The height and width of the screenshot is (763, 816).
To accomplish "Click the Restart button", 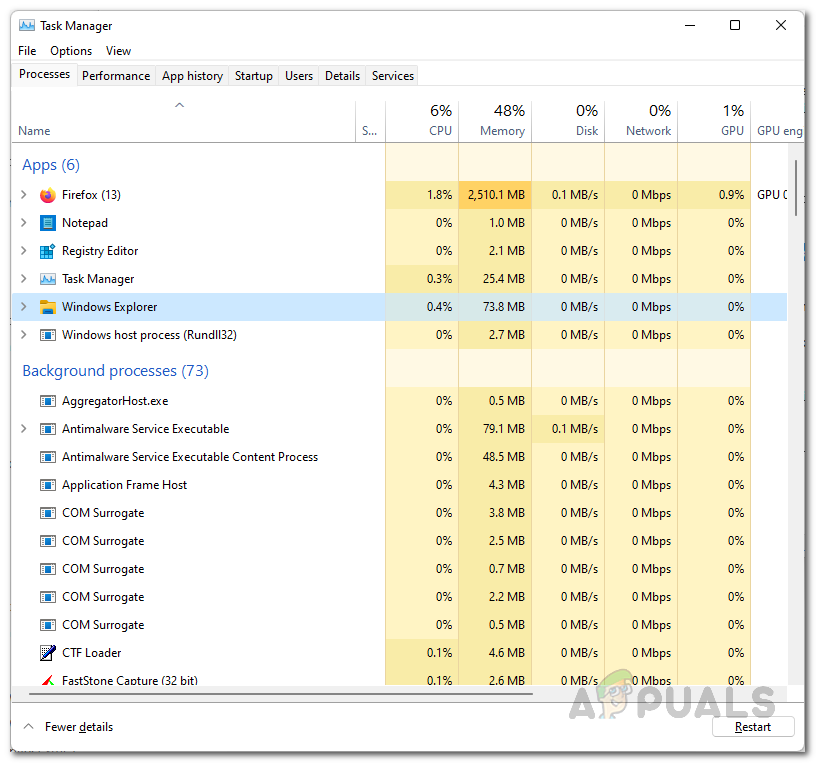I will point(753,727).
